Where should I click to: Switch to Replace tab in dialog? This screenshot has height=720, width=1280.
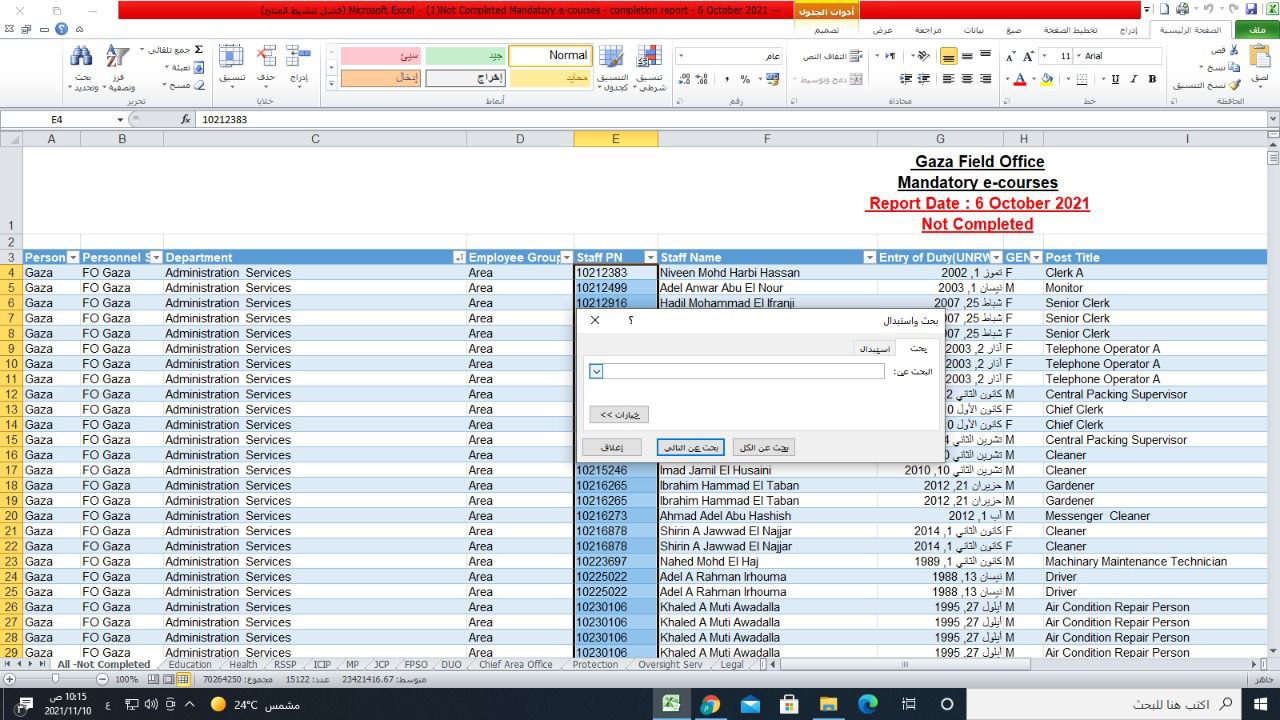(x=874, y=349)
